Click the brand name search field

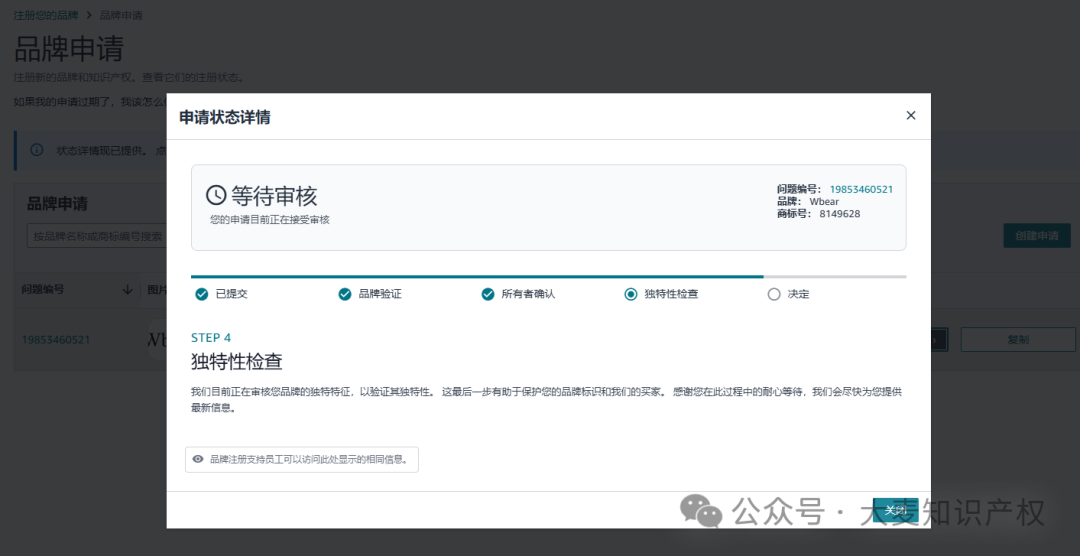click(96, 236)
